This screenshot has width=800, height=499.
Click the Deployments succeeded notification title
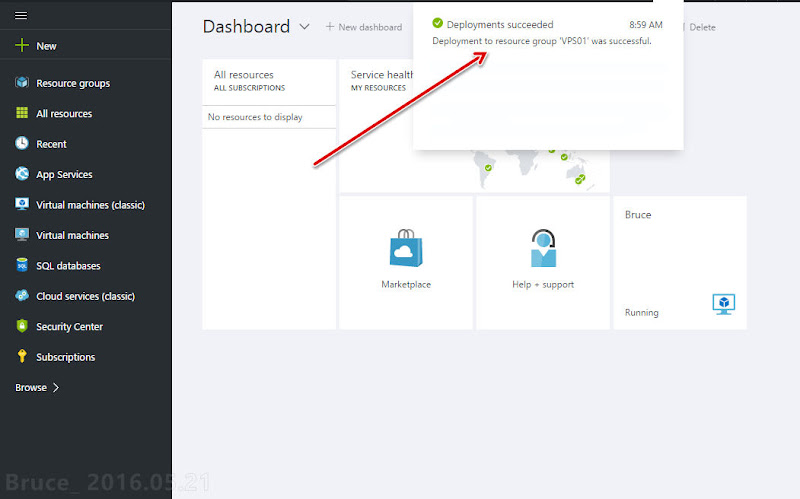click(x=500, y=24)
